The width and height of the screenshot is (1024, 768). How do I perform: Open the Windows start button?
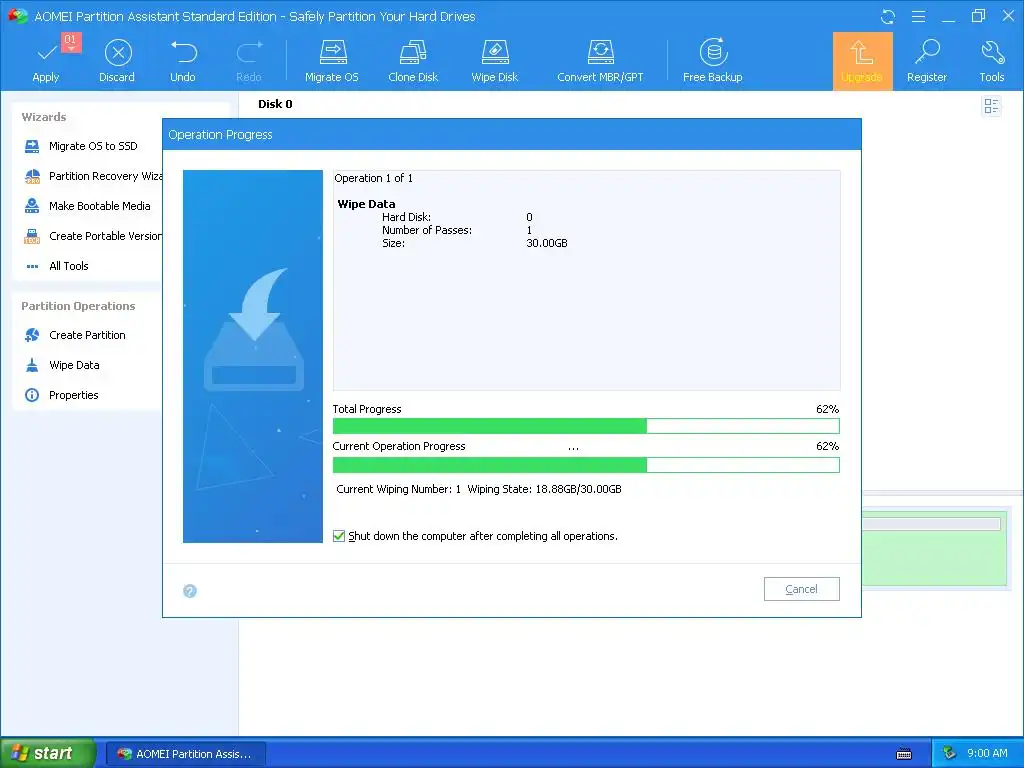click(x=47, y=753)
